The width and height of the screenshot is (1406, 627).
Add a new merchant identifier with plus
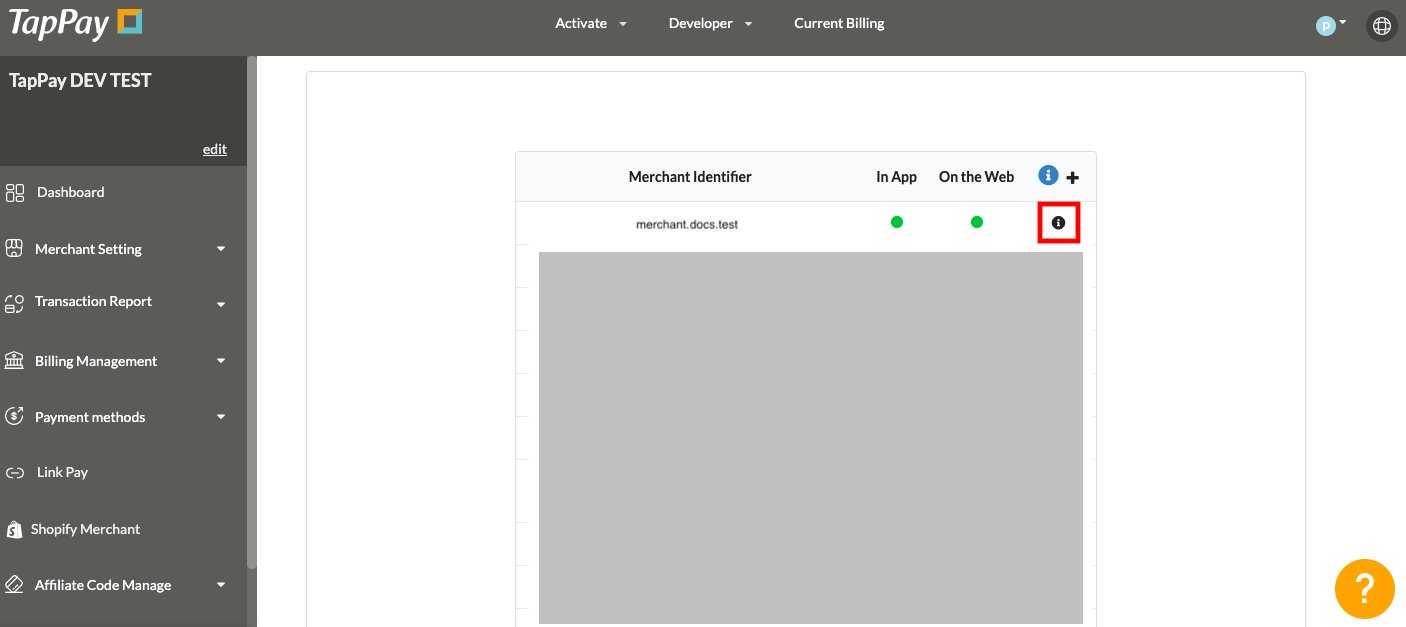[x=1073, y=178]
